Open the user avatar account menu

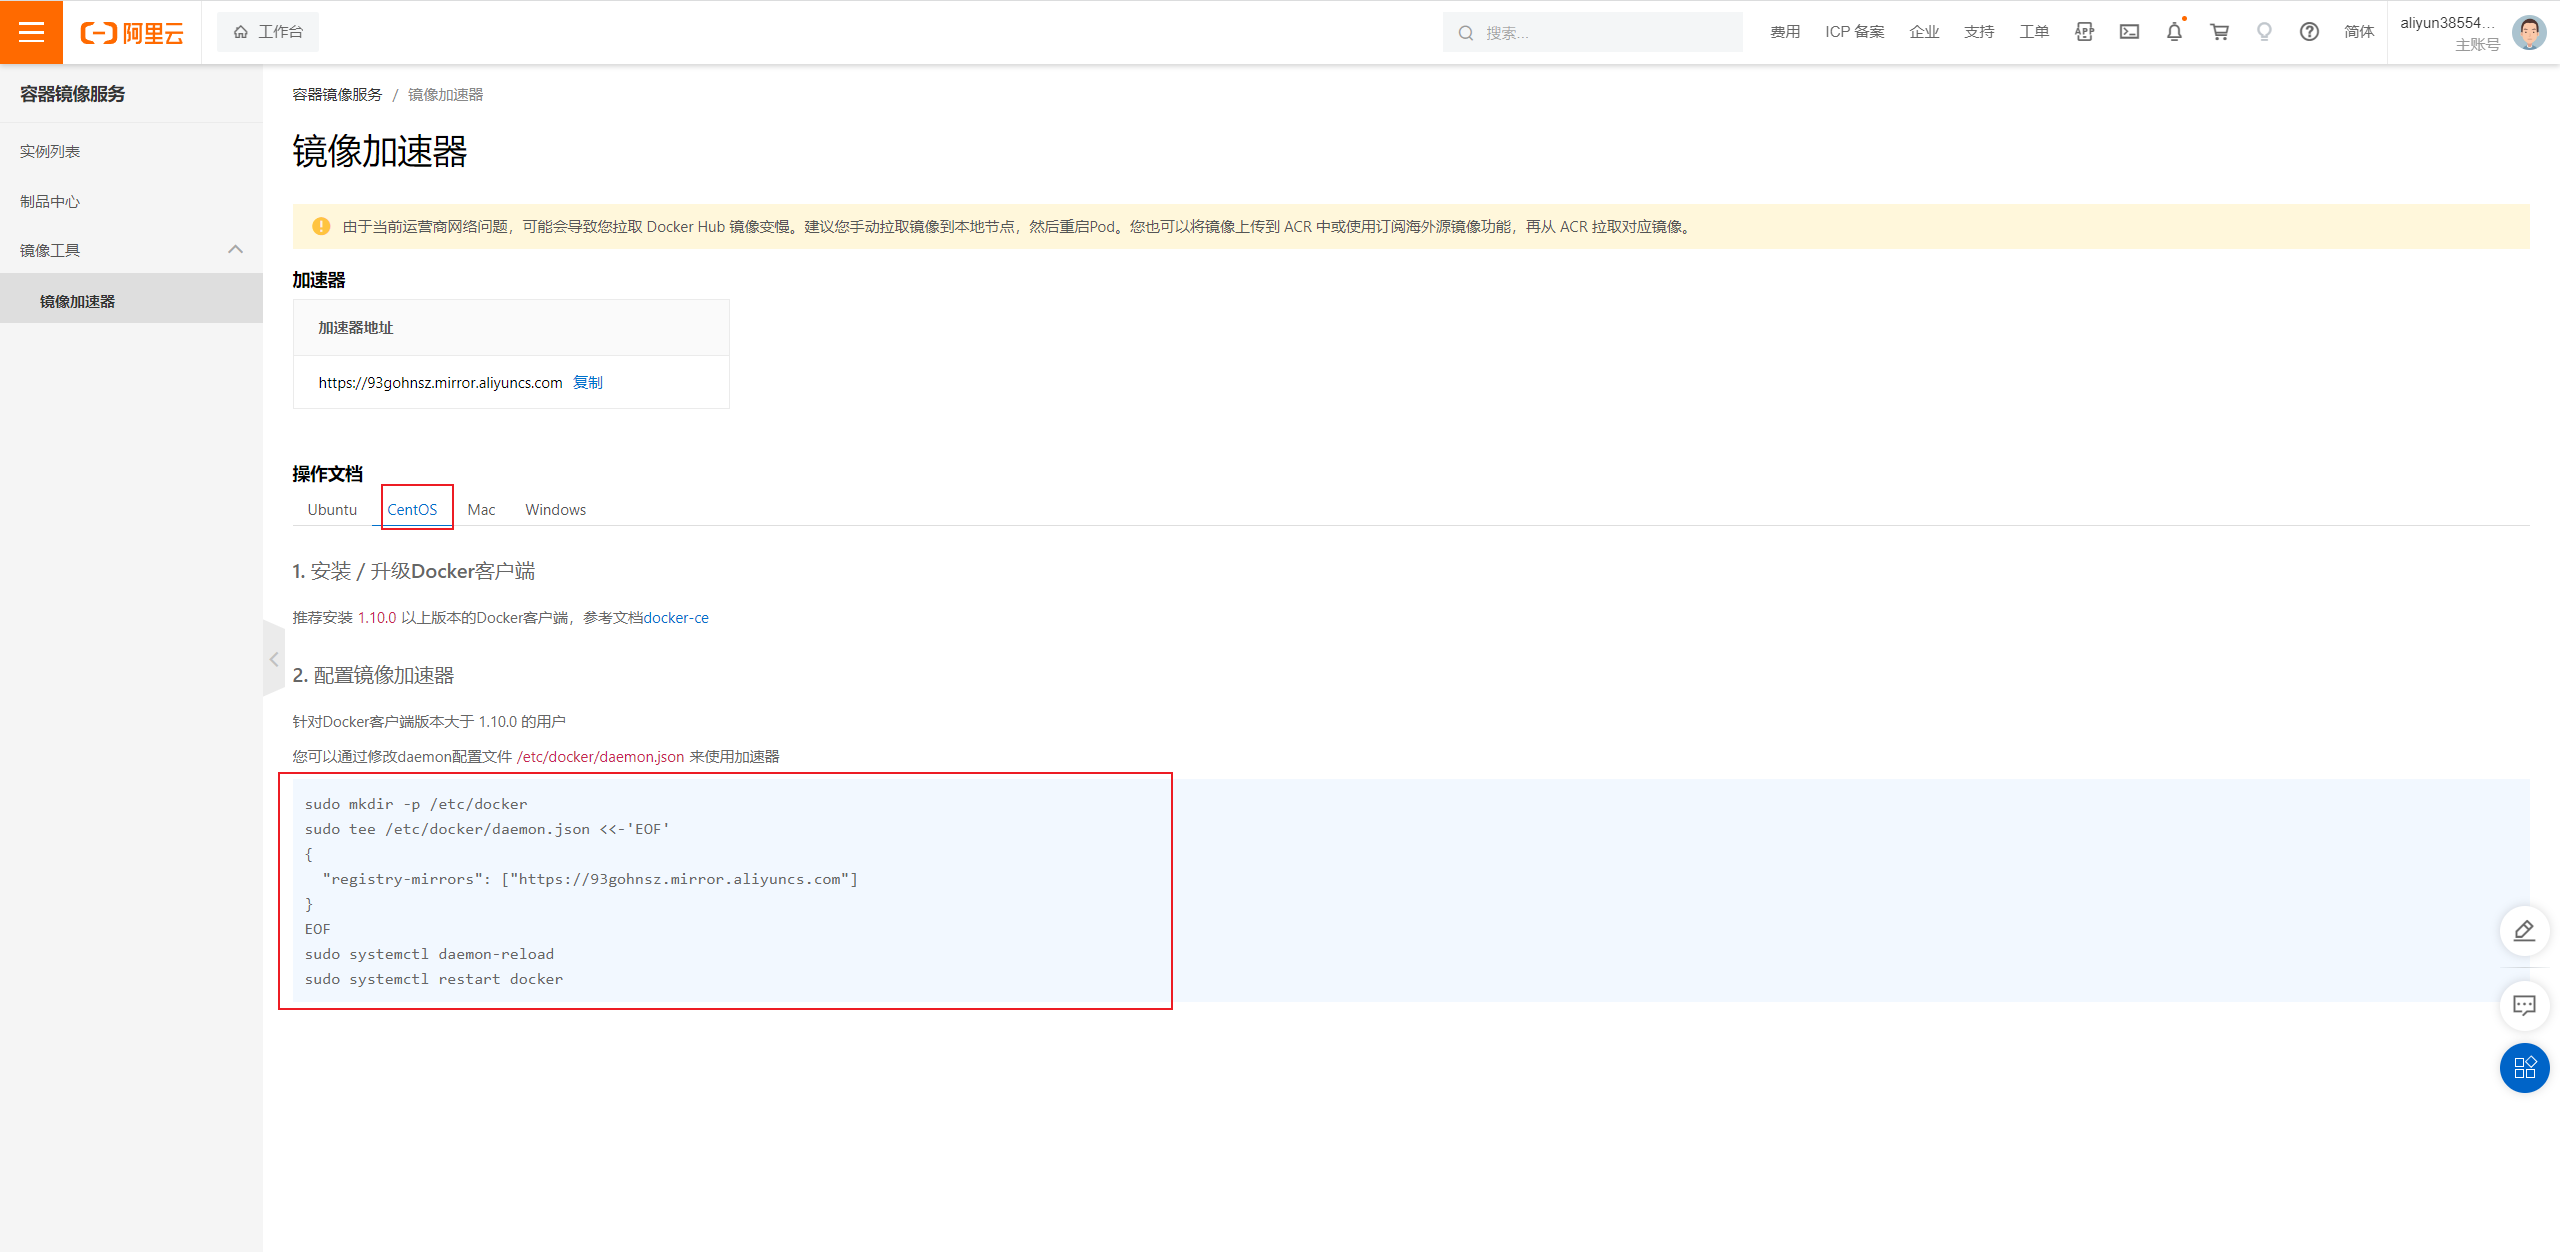pyautogui.click(x=2530, y=32)
